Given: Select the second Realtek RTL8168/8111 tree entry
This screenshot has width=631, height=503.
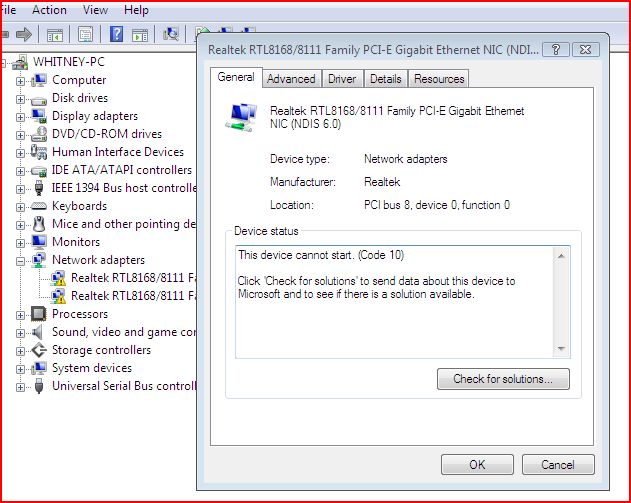Looking at the screenshot, I should pos(134,296).
